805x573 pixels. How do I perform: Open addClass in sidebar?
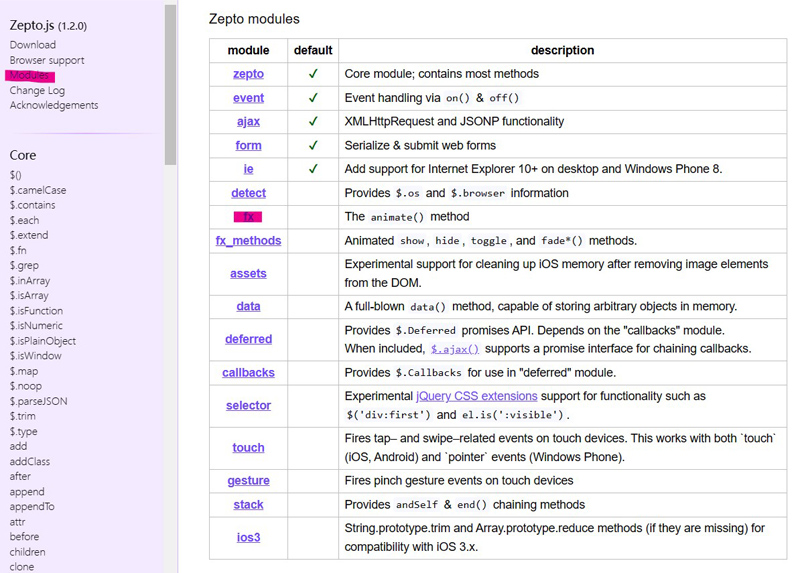pyautogui.click(x=30, y=462)
